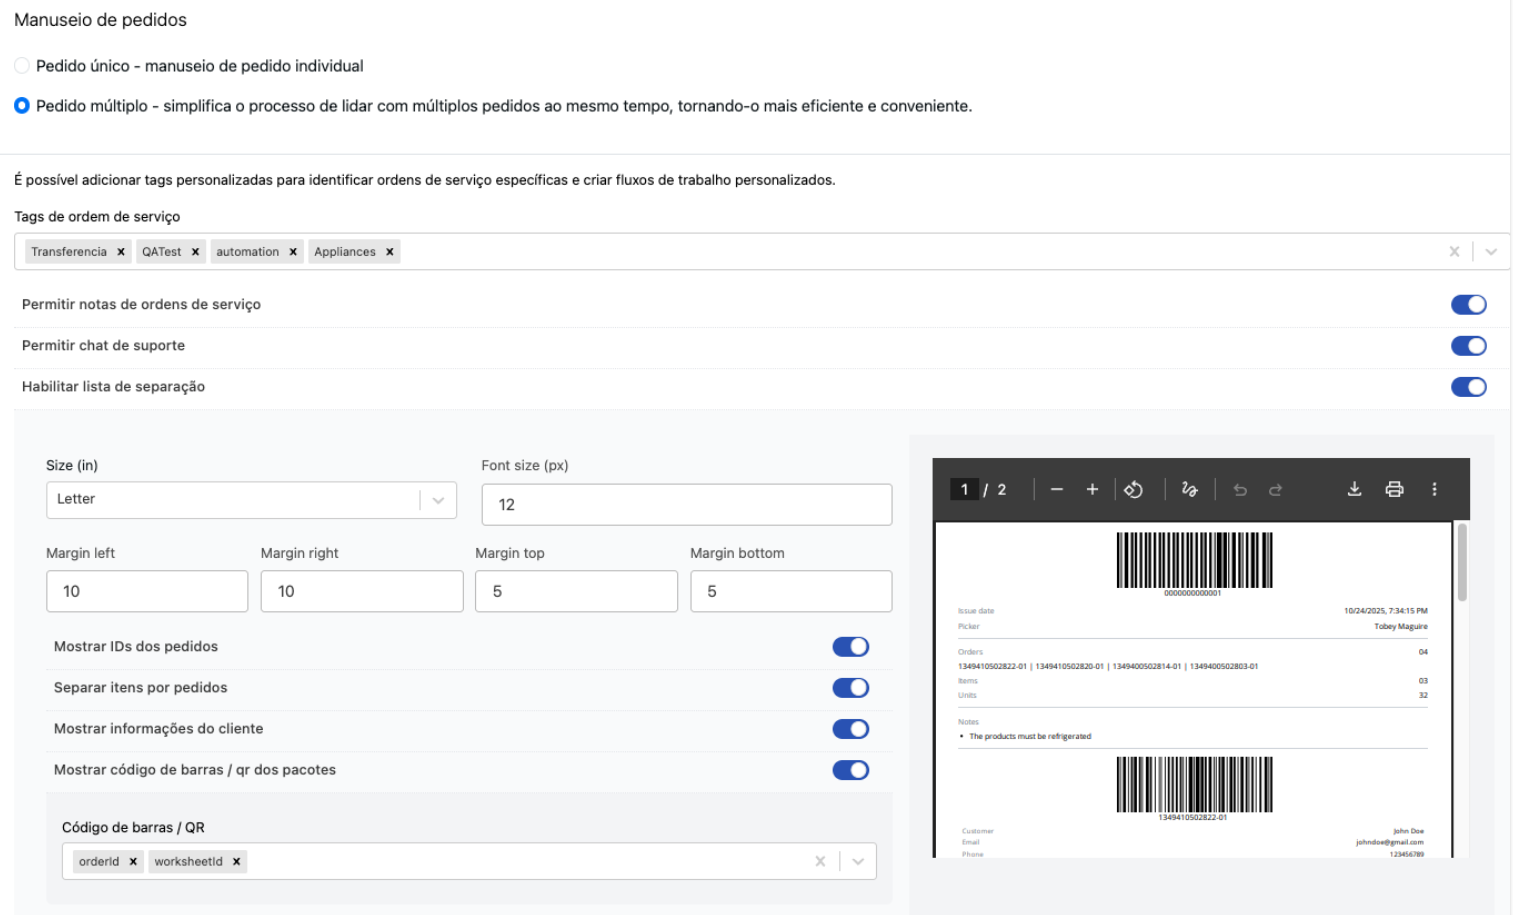Click the Margin left input field
This screenshot has height=915, width=1513.
point(147,592)
